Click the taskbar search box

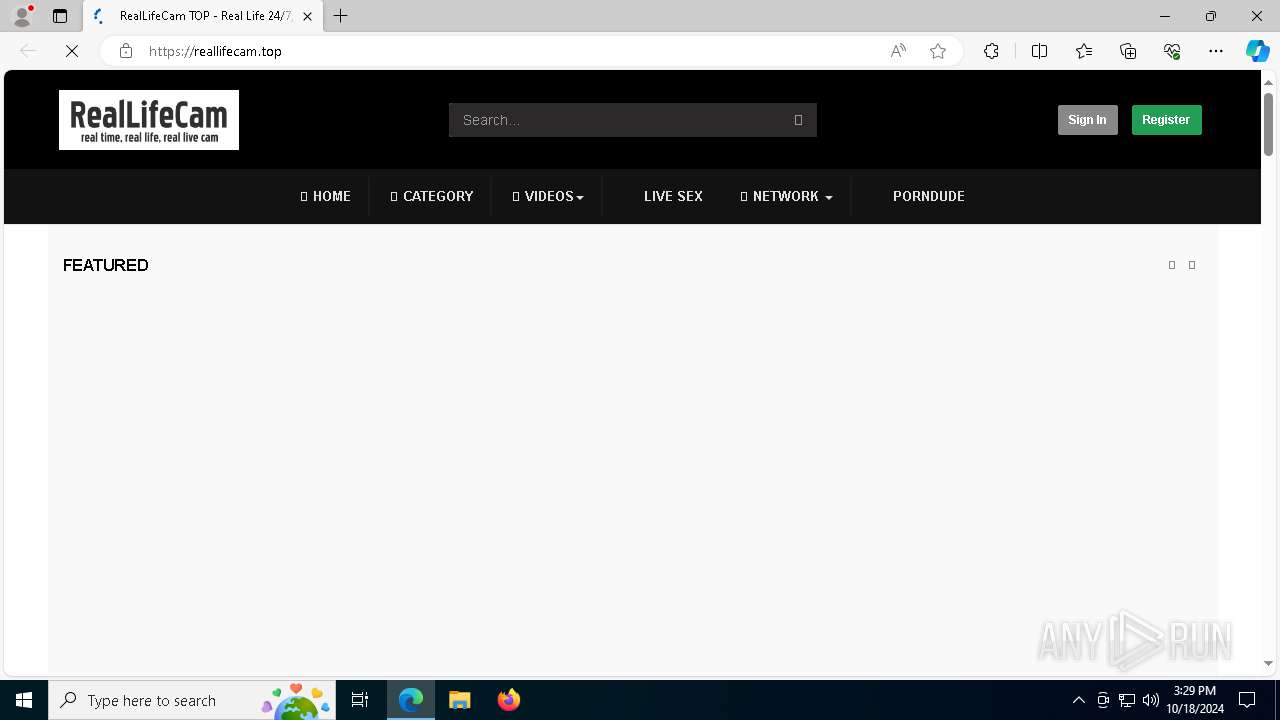(x=192, y=700)
